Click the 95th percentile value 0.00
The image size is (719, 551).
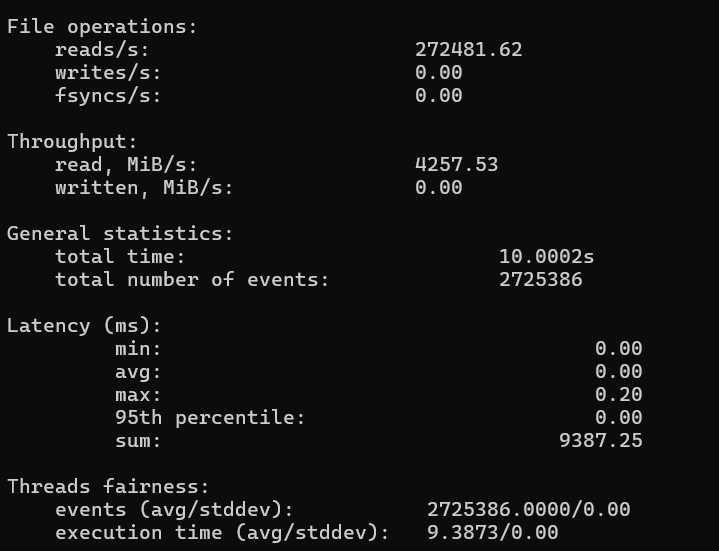point(618,418)
